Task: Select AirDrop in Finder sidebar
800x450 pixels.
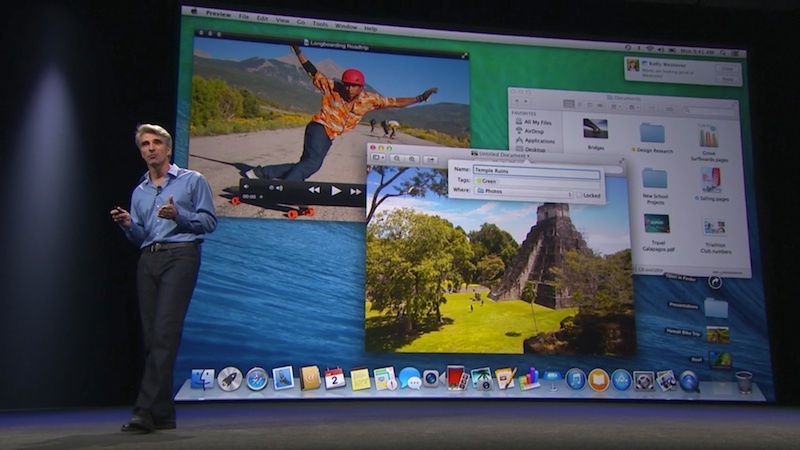Action: point(531,131)
